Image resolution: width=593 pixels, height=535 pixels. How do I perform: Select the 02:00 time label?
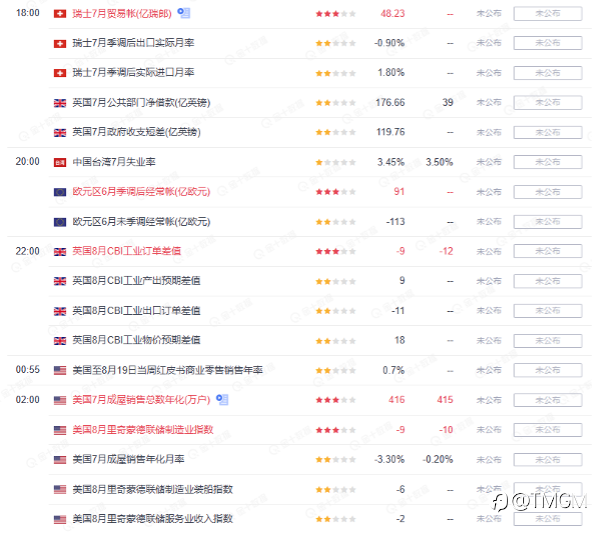click(28, 400)
